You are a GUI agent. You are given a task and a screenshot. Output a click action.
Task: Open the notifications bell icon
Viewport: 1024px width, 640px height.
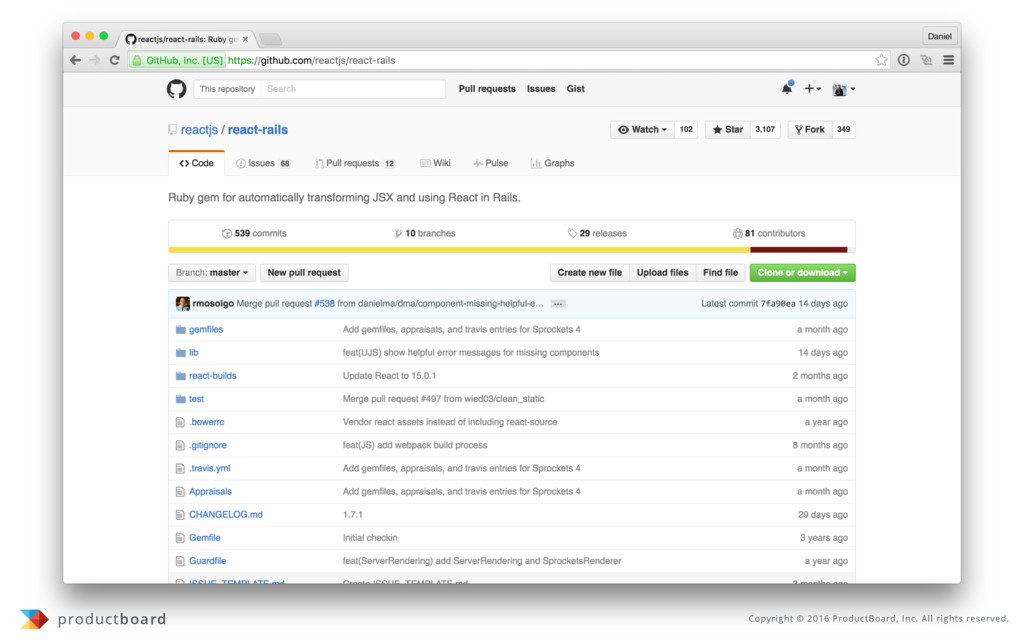pyautogui.click(x=787, y=88)
